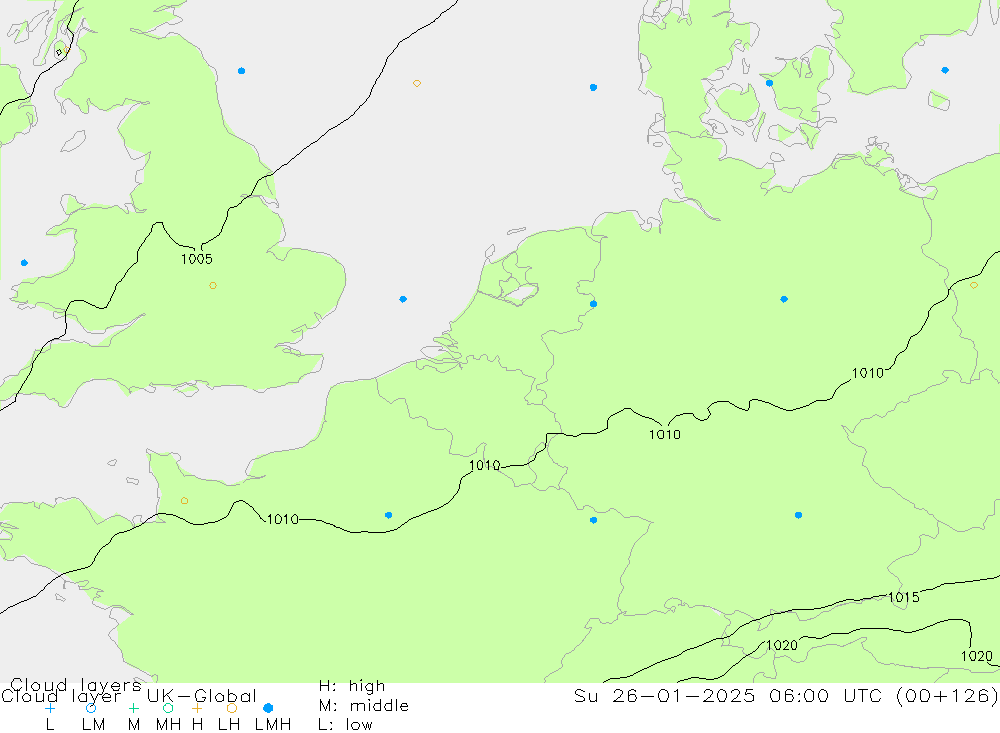Click the filled blue LMH legend symbol
The height and width of the screenshot is (733, 1000).
tap(268, 708)
